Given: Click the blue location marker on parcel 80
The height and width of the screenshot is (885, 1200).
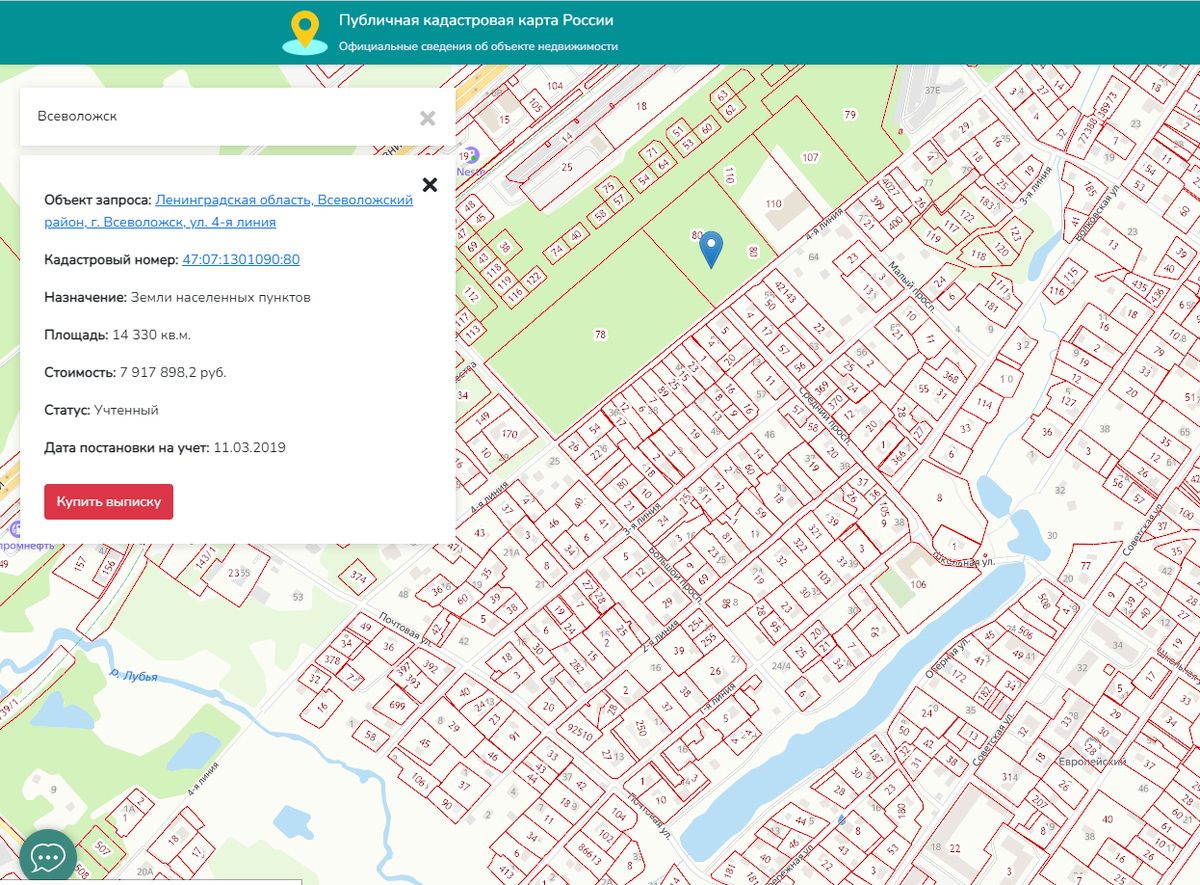Looking at the screenshot, I should point(710,248).
